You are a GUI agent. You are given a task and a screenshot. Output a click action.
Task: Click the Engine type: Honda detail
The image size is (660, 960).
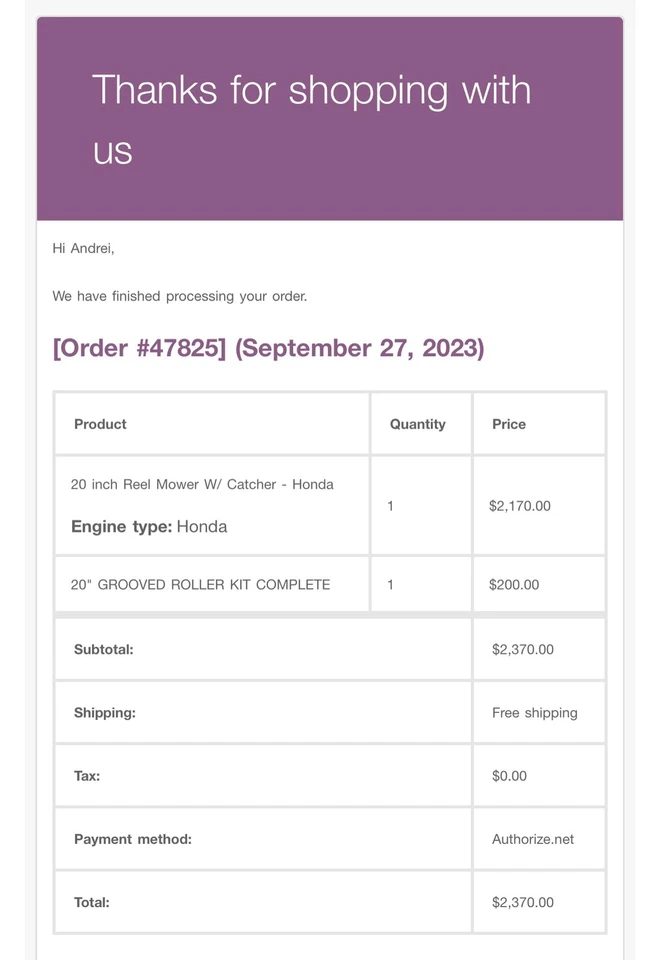pos(149,526)
